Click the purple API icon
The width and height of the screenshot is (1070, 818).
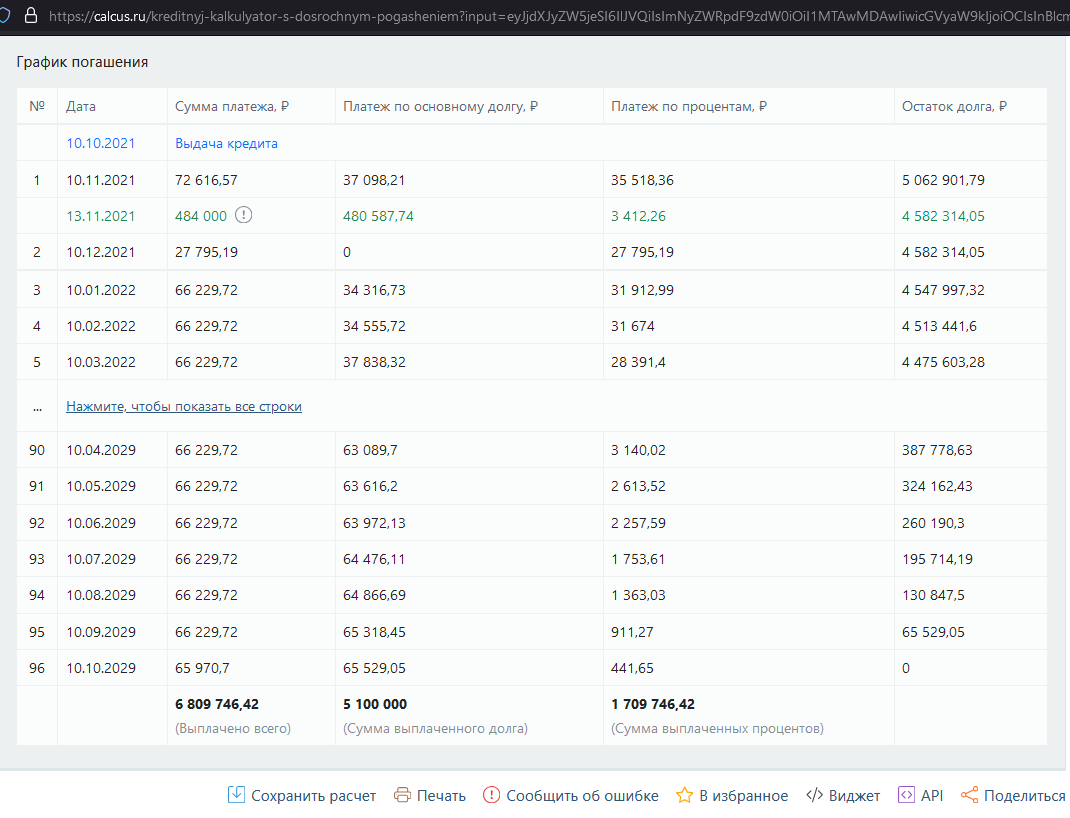906,795
